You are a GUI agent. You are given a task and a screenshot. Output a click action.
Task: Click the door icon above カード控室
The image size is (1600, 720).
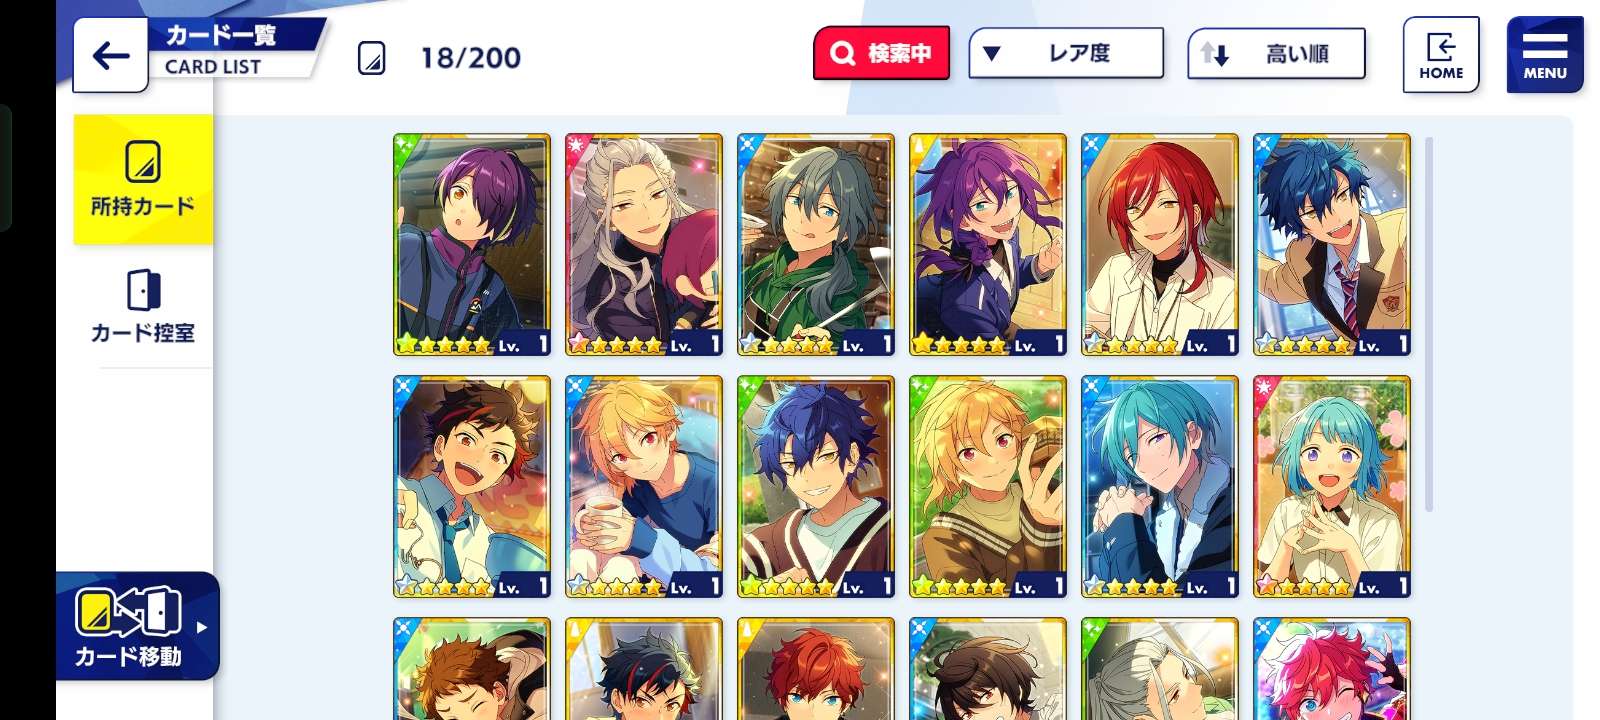click(143, 291)
